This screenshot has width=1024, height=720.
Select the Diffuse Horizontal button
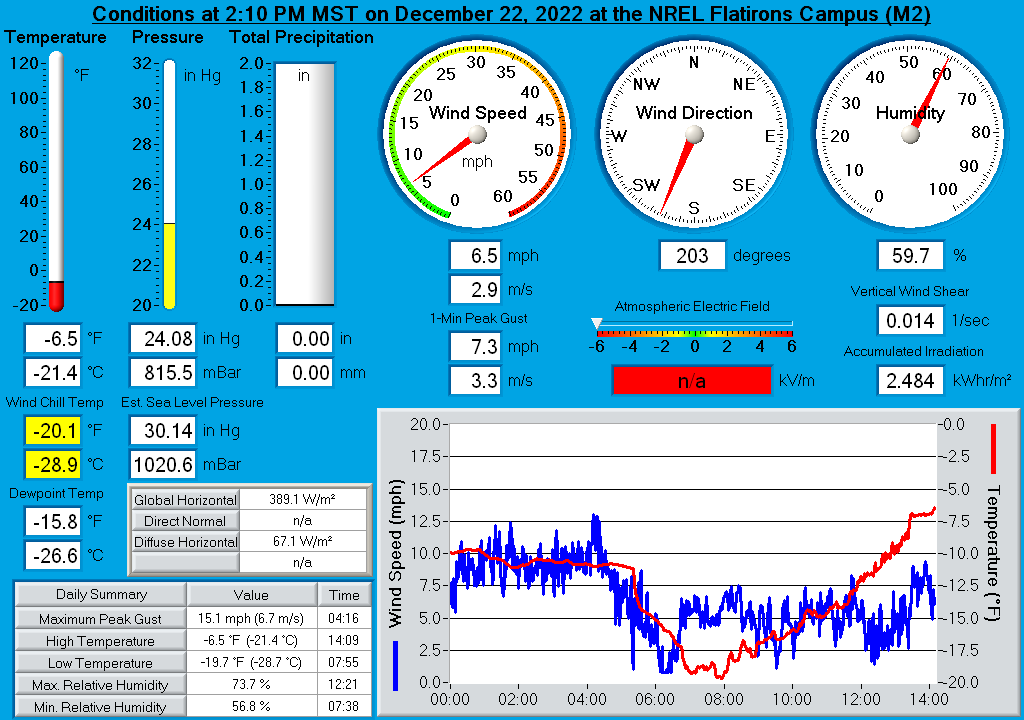[185, 542]
